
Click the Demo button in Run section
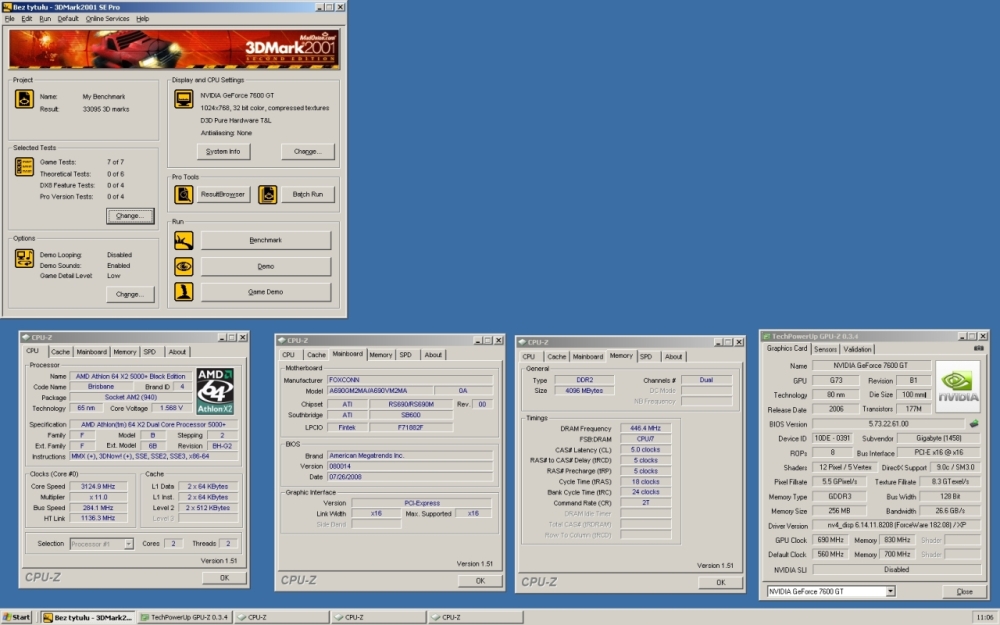click(266, 266)
